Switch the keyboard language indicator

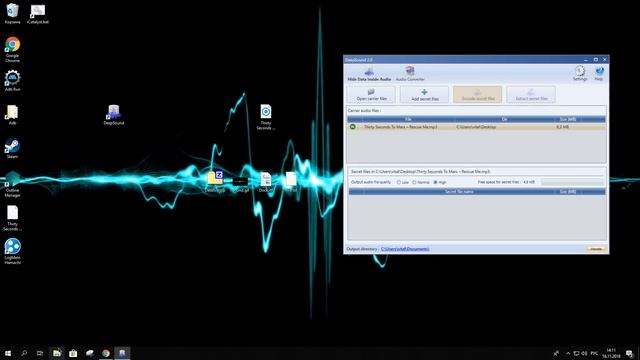[594, 353]
